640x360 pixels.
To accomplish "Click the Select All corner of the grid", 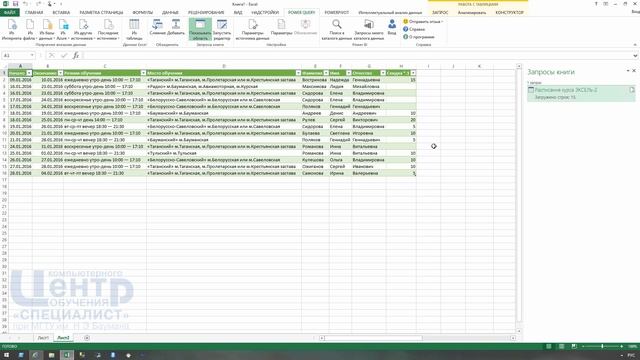I will point(4,66).
